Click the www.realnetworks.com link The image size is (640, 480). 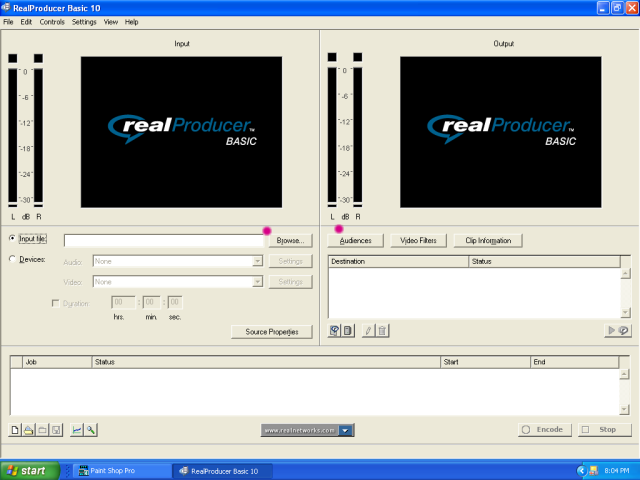point(300,430)
